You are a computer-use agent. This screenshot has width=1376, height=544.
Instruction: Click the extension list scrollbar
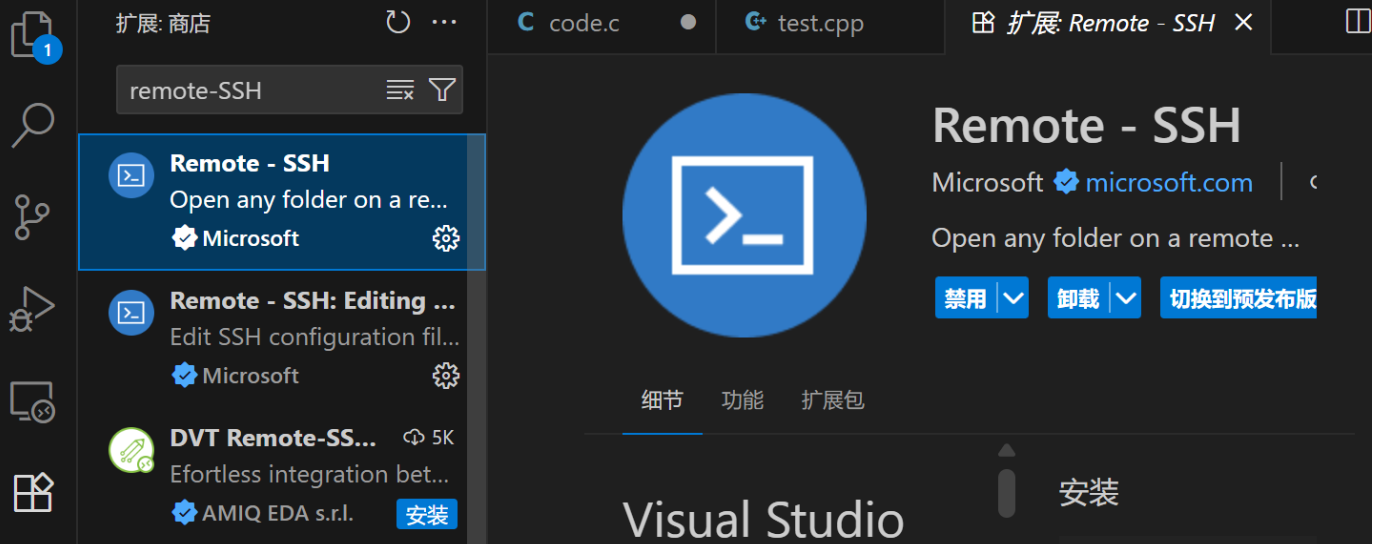[x=478, y=340]
